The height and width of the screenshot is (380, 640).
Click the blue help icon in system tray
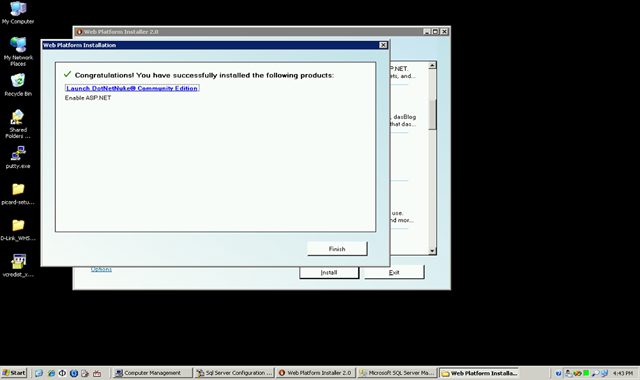[x=558, y=373]
